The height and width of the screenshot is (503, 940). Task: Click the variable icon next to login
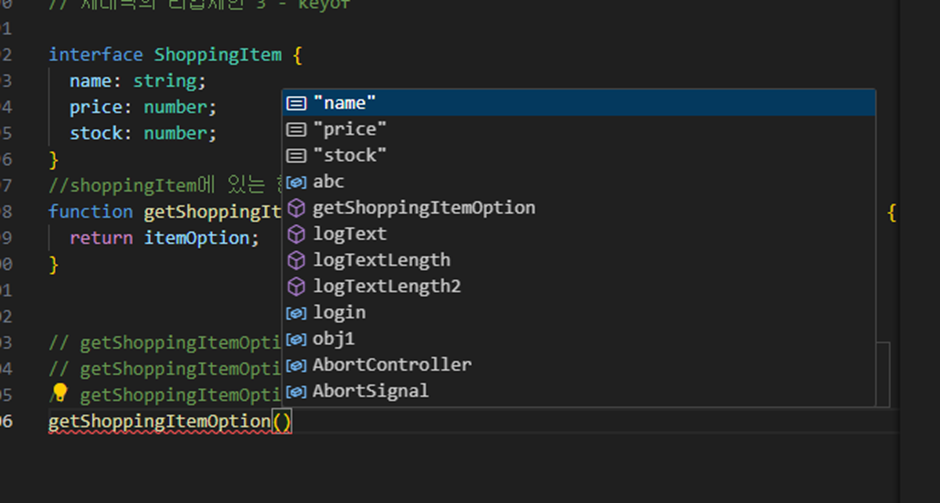tap(296, 312)
